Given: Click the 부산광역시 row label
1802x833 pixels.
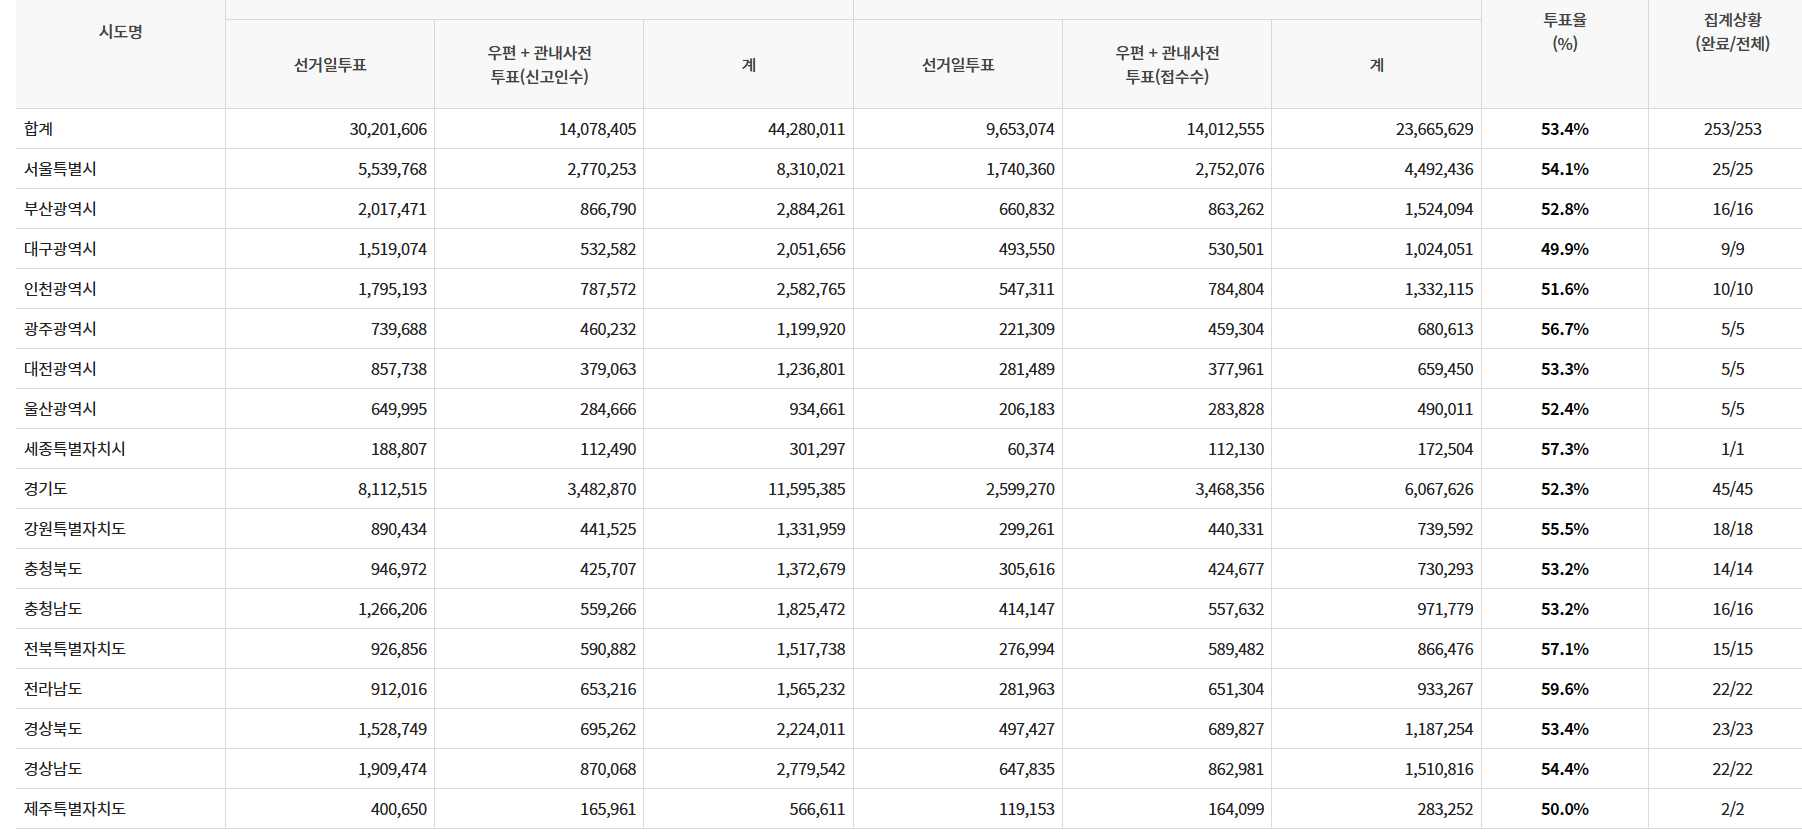Looking at the screenshot, I should (60, 209).
